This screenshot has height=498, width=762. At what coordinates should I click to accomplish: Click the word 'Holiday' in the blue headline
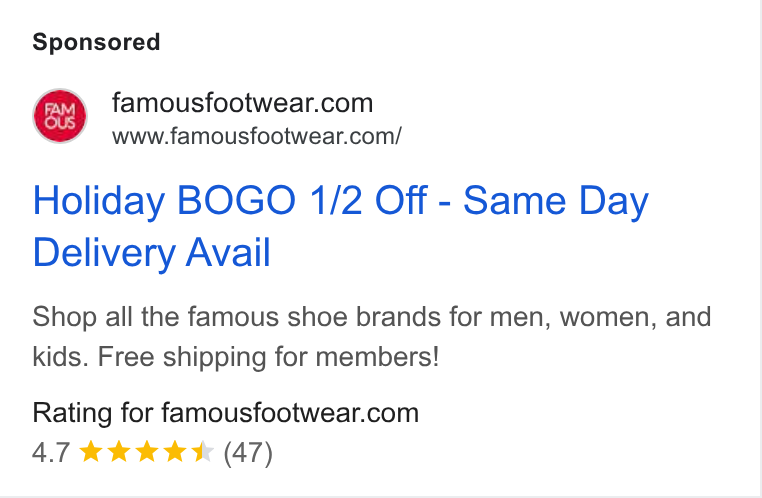(x=99, y=201)
